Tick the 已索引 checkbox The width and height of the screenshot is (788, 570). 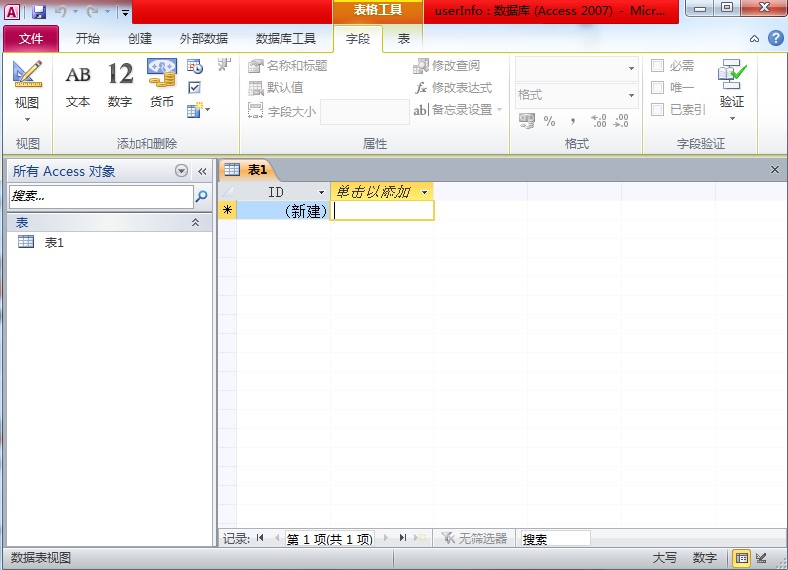point(657,110)
